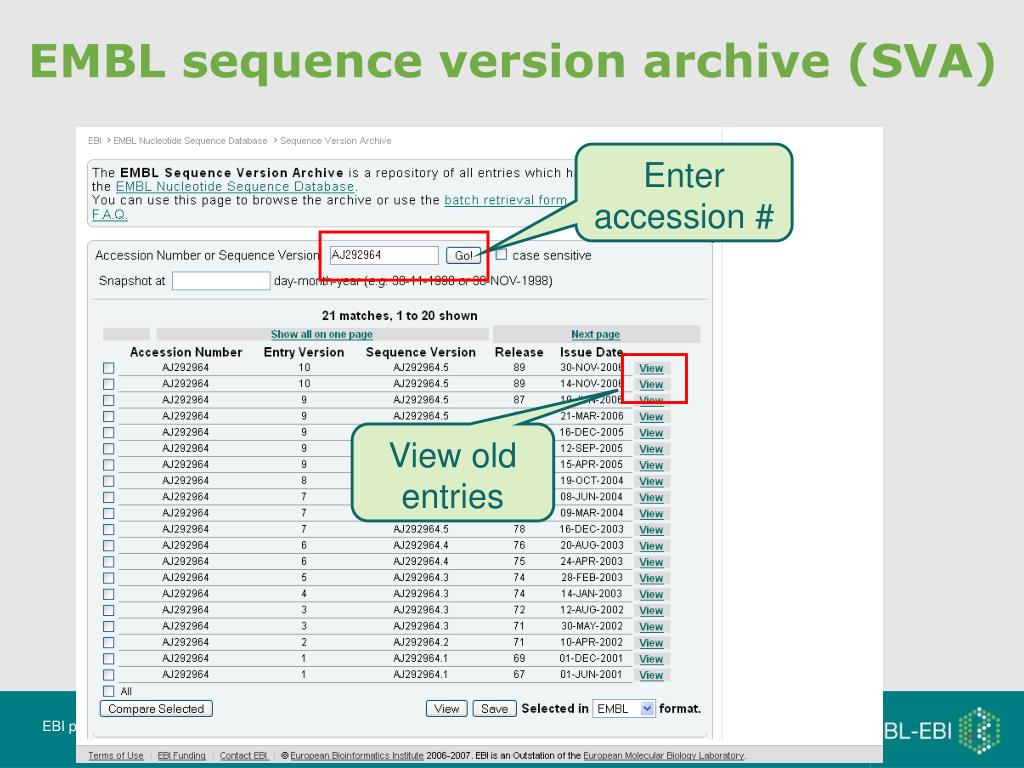Open Contact EBI footer link
The width and height of the screenshot is (1024, 768).
coord(244,756)
